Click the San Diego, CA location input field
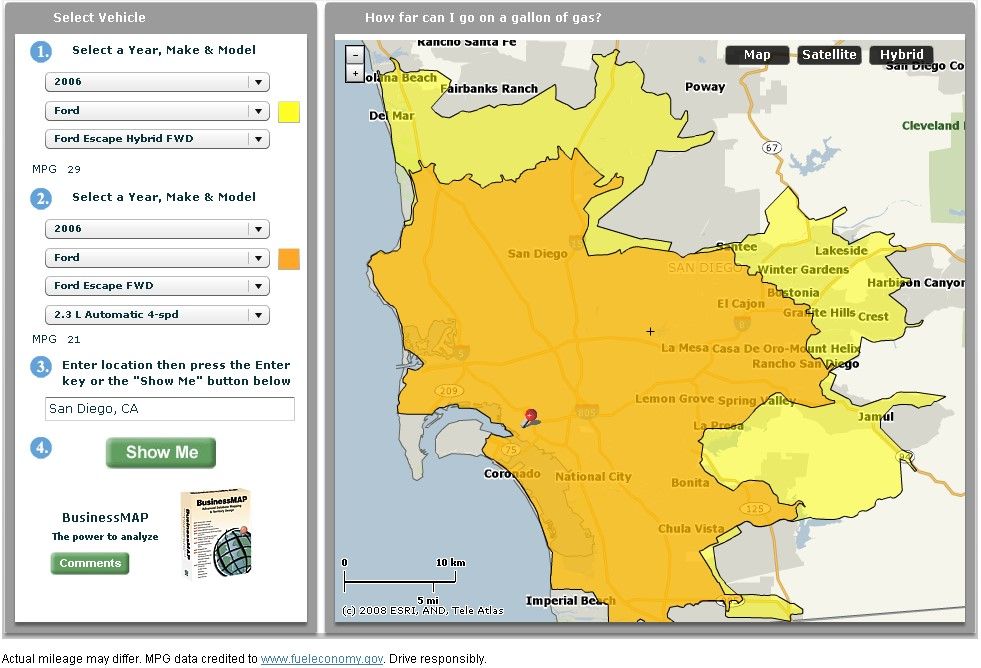Image resolution: width=981 pixels, height=668 pixels. click(x=170, y=409)
